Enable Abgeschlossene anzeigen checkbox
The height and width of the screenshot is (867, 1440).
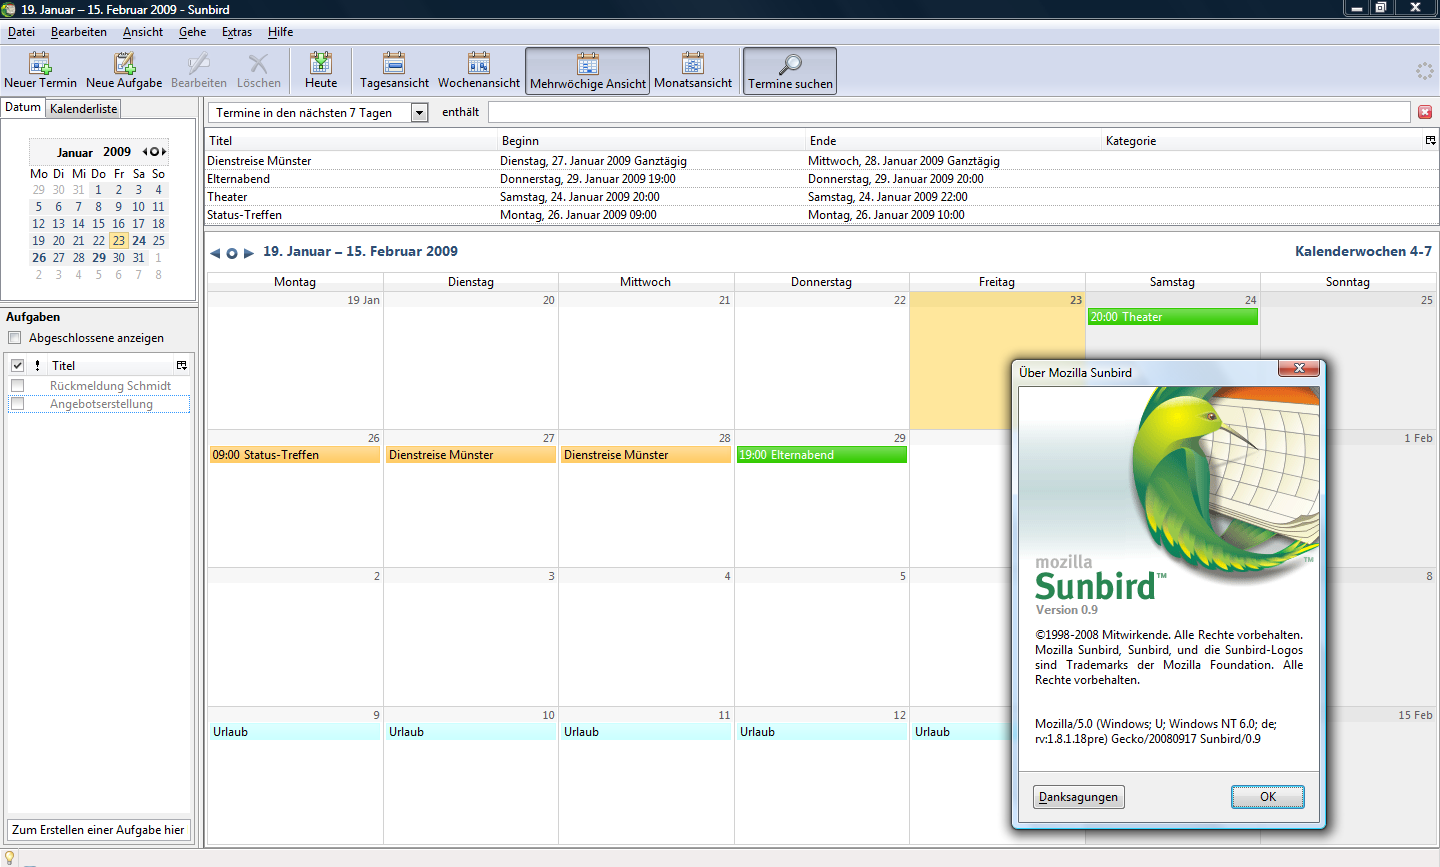point(15,338)
